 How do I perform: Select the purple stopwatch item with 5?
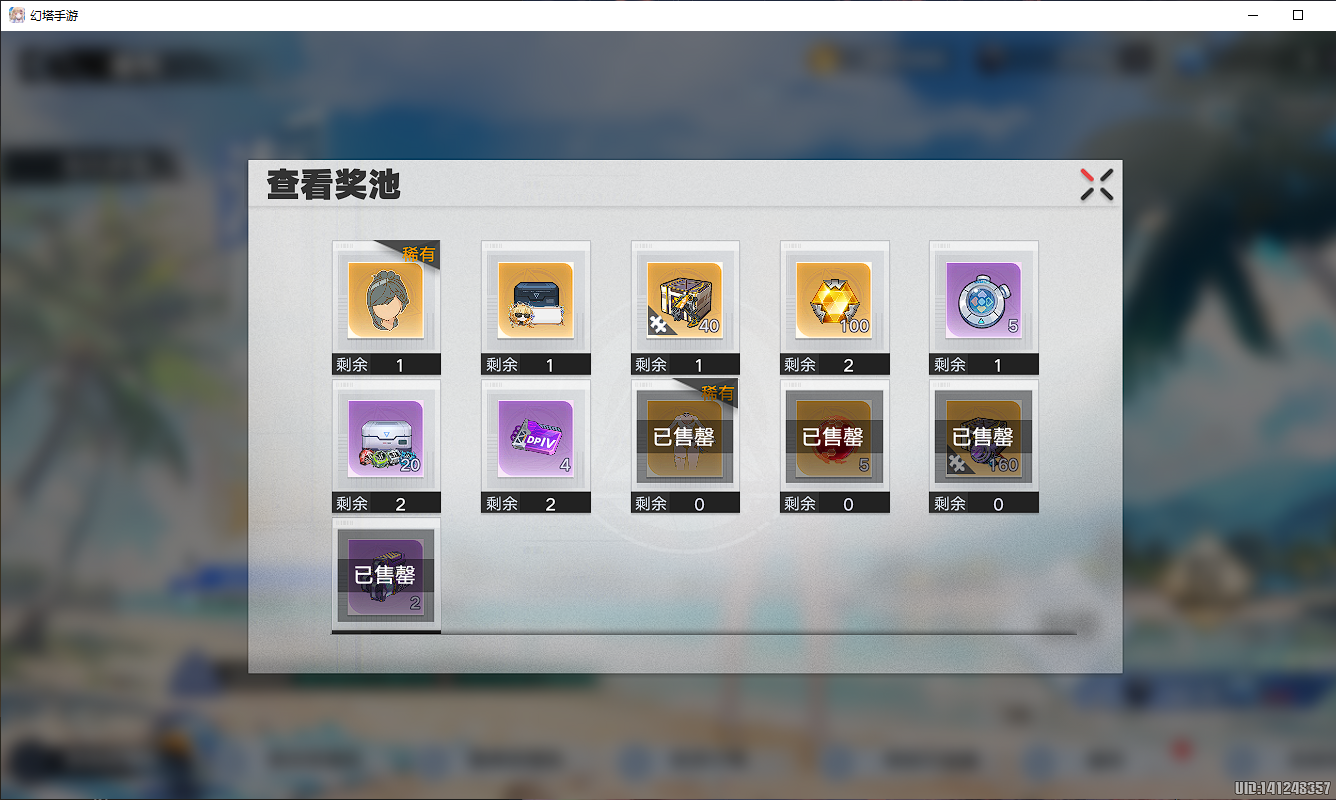[x=984, y=300]
